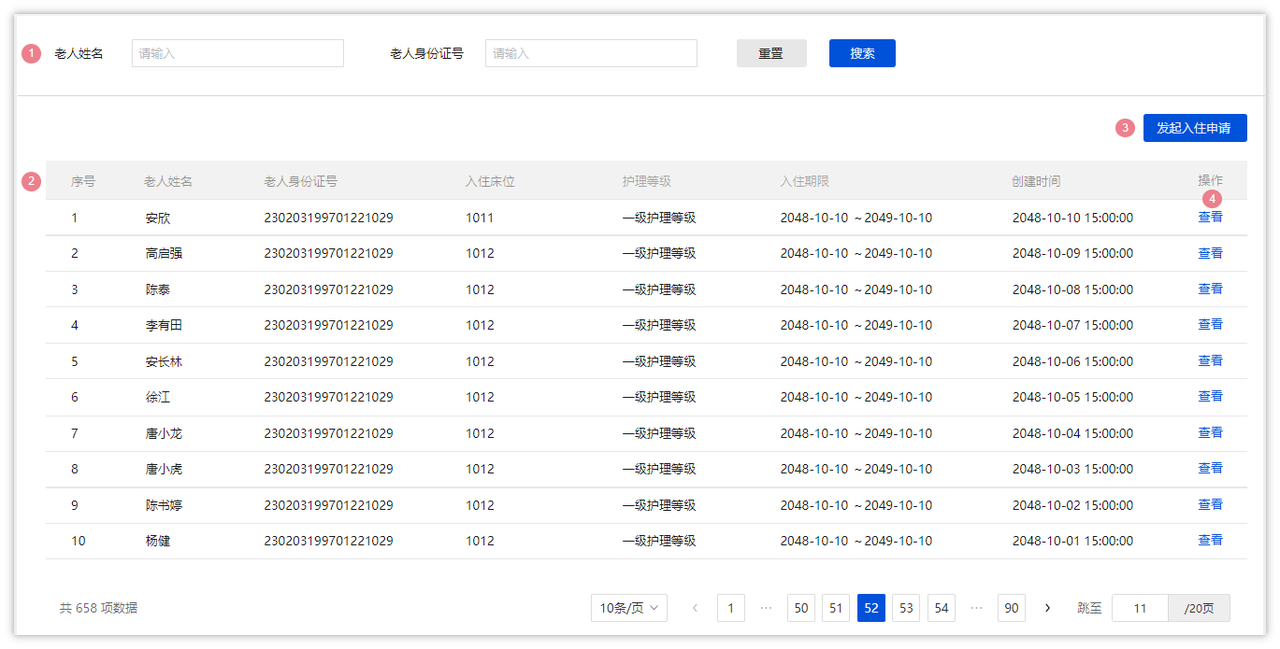View details of 徐江 via 查看
Screen dimensions: 1280x649
(x=1210, y=397)
